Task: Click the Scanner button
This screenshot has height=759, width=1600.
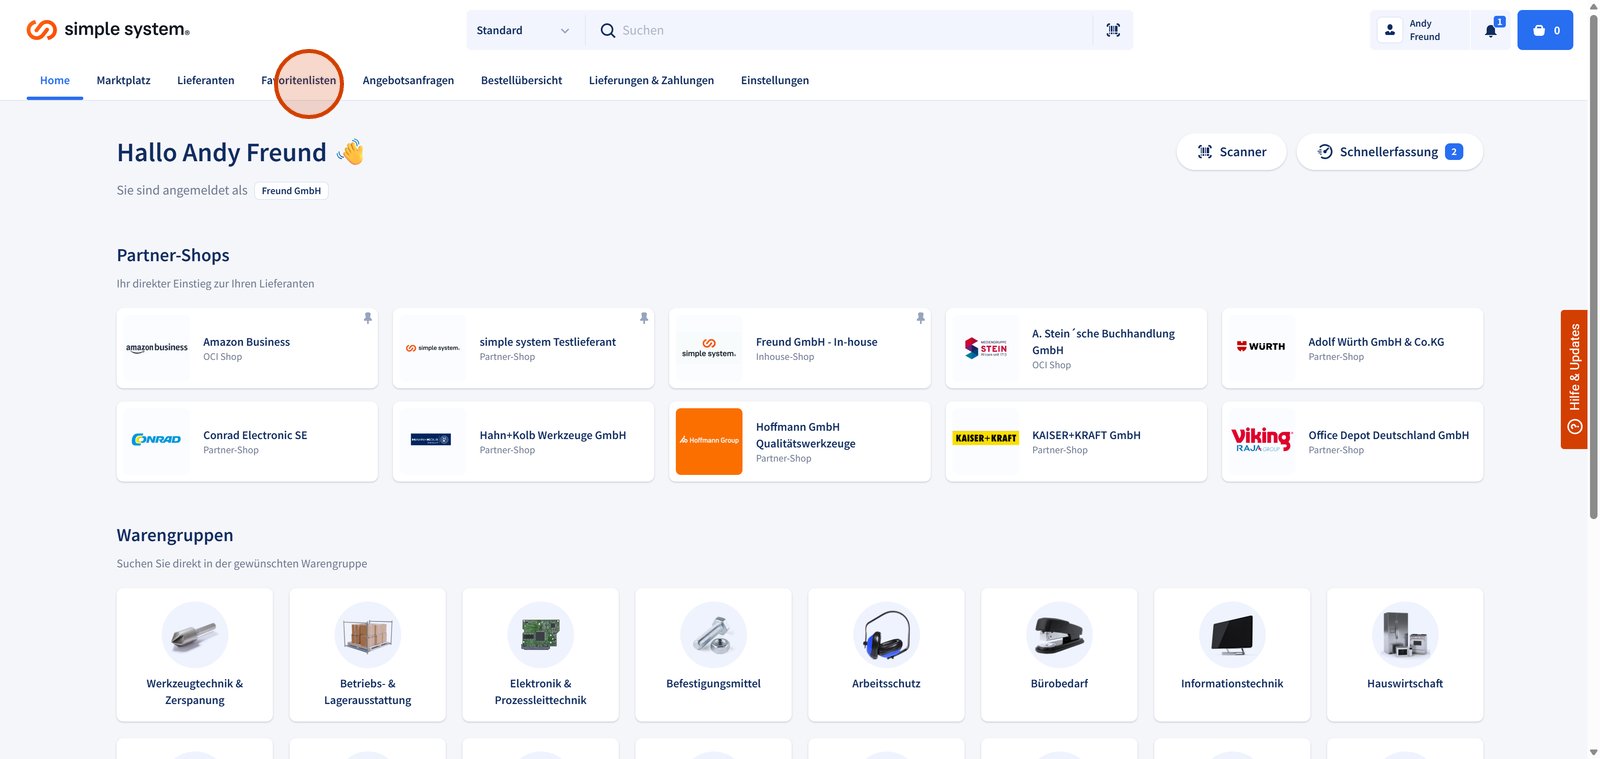Action: click(x=1231, y=152)
